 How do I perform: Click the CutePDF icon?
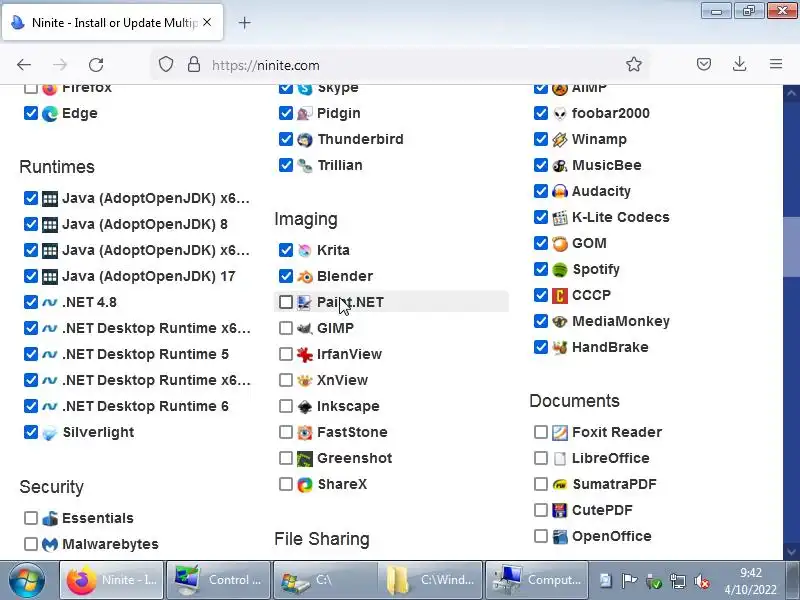[560, 510]
